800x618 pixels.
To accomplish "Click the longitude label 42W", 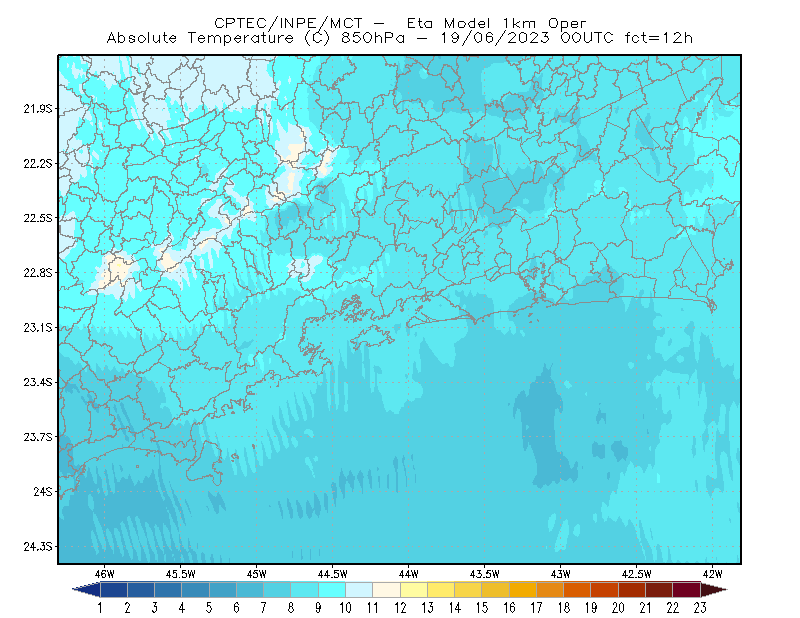I will 713,574.
